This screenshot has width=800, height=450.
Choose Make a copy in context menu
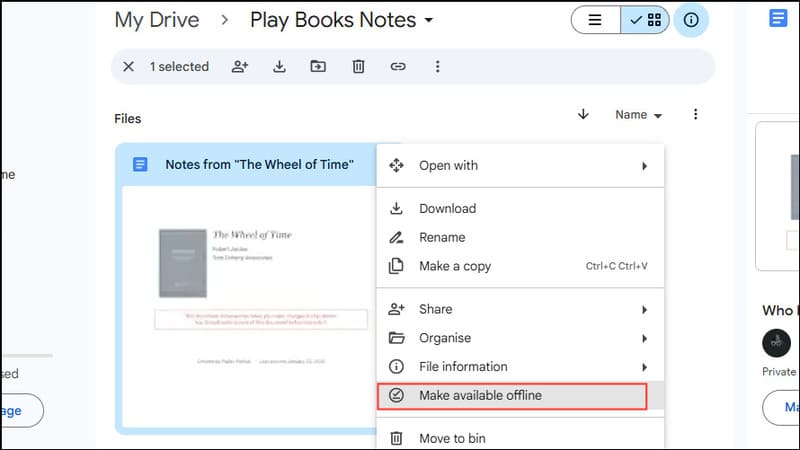[x=520, y=266]
